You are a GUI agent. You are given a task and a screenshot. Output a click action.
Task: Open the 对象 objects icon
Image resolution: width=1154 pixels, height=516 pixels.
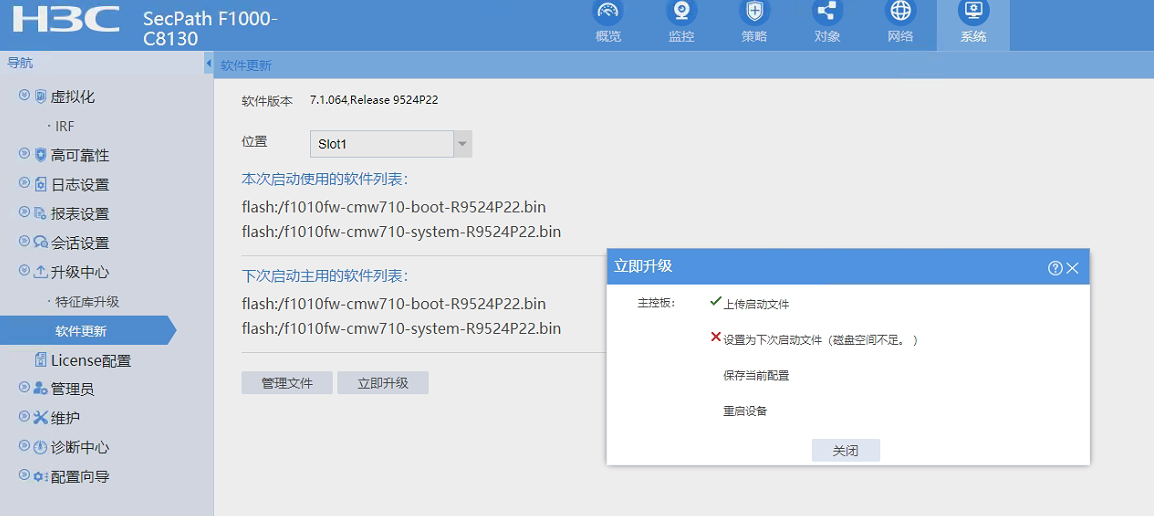pyautogui.click(x=827, y=12)
